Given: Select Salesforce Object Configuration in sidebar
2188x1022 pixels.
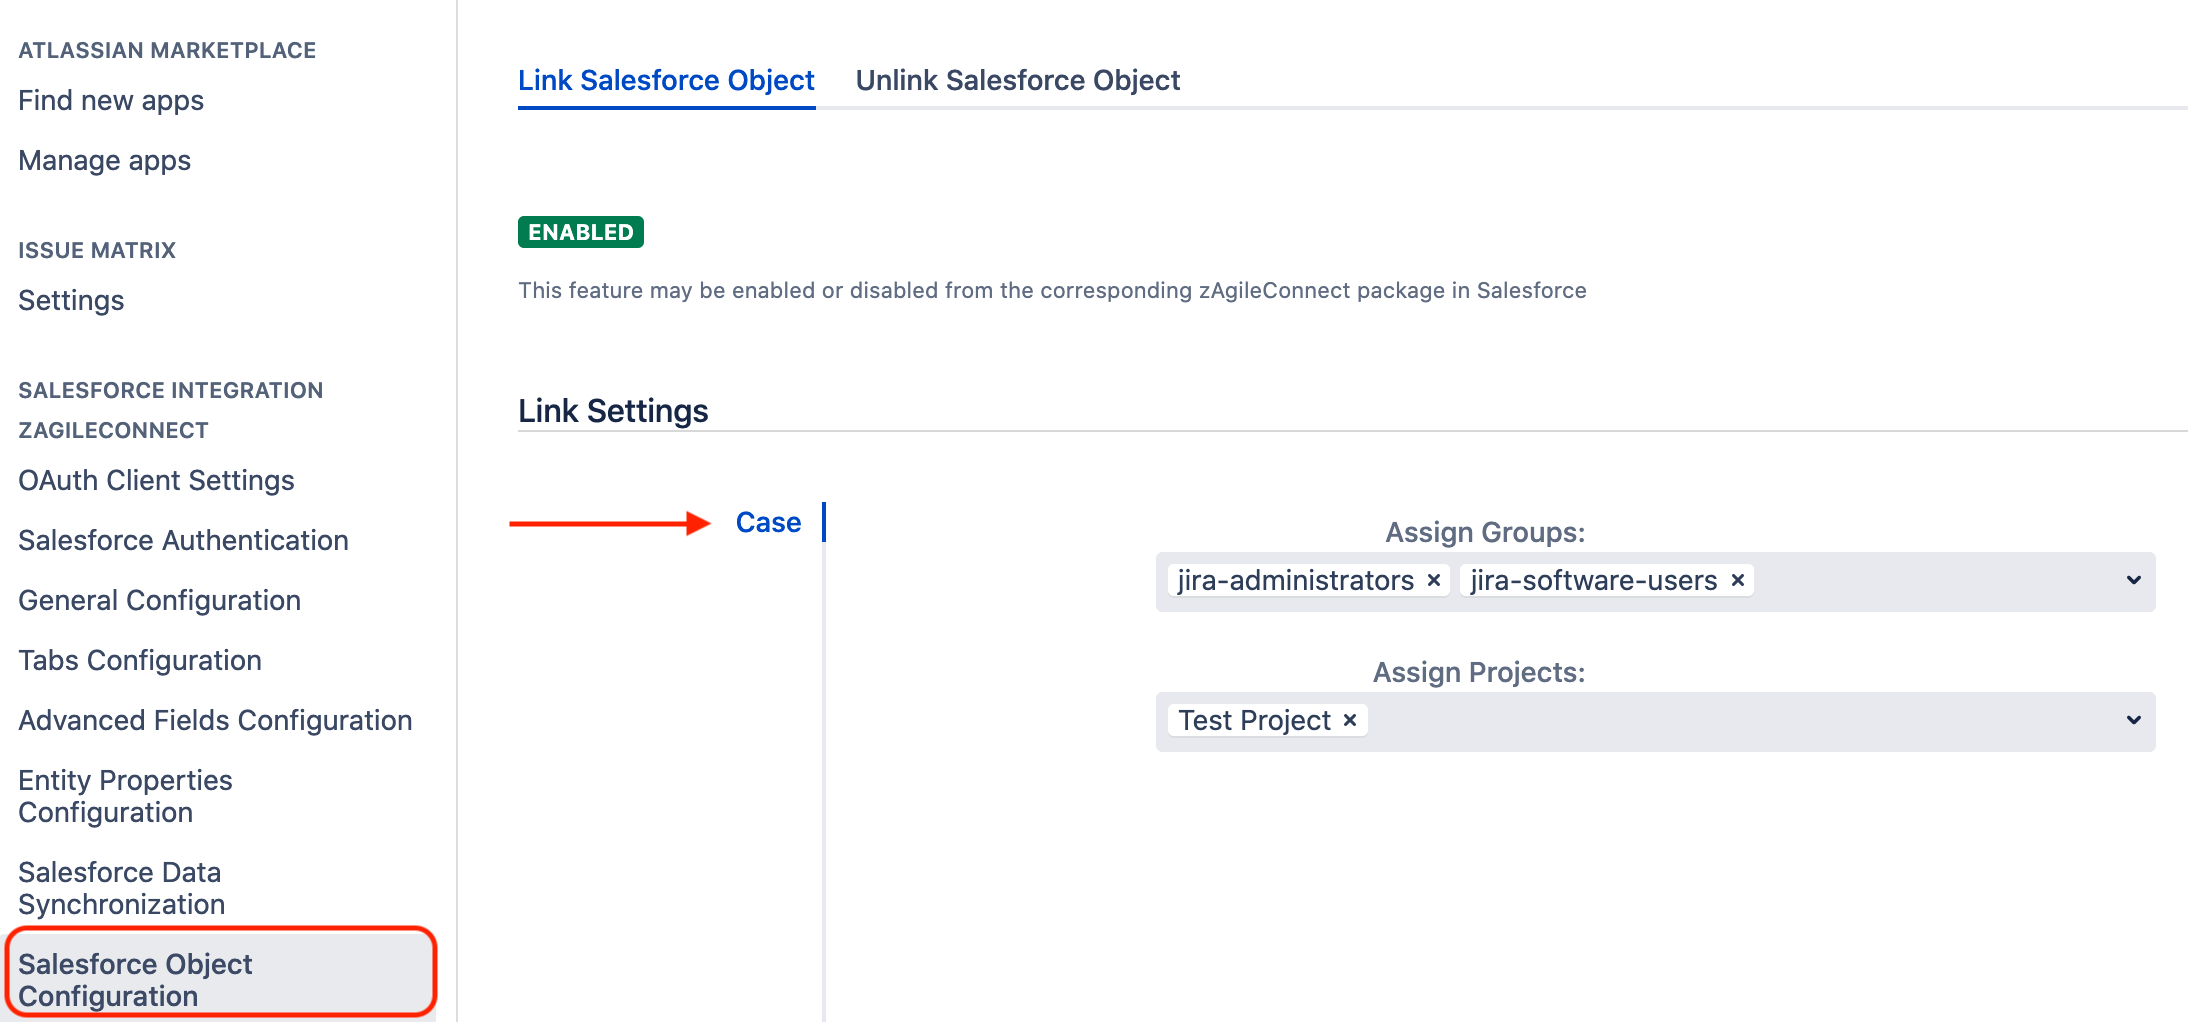Looking at the screenshot, I should (135, 980).
